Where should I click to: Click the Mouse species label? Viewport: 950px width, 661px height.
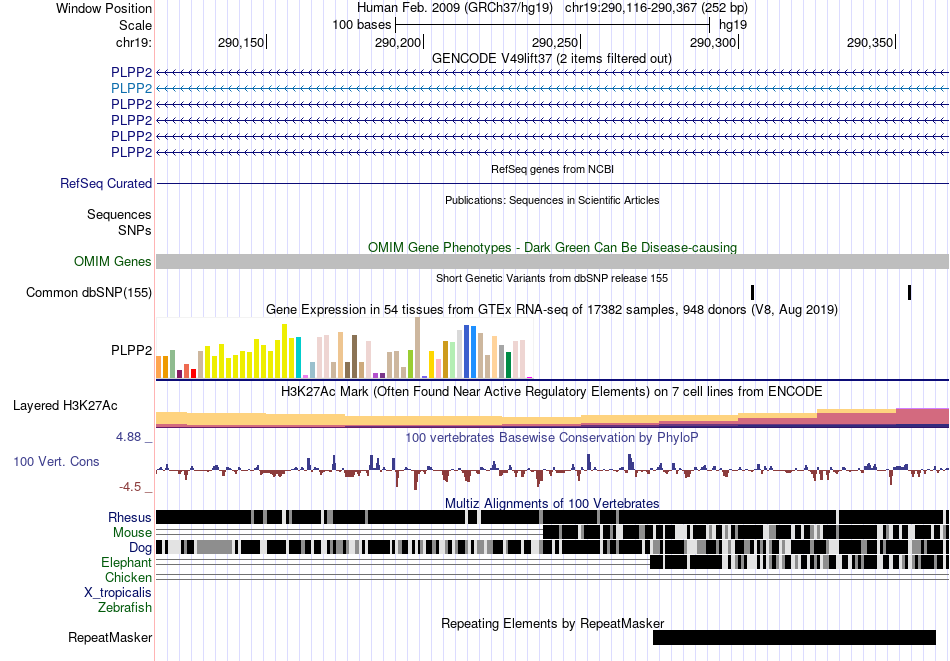(132, 533)
